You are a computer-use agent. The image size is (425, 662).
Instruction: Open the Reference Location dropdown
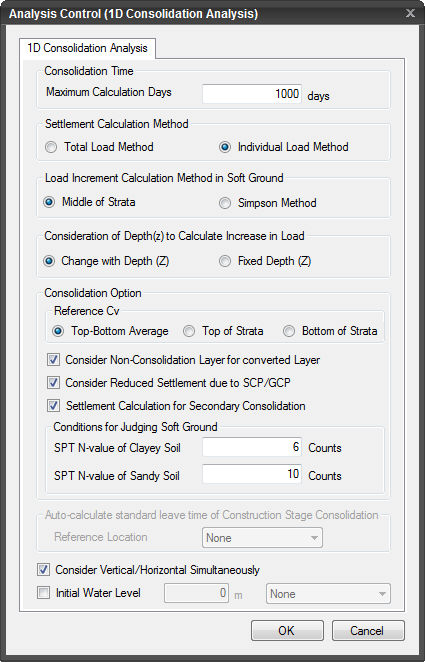coord(262,538)
